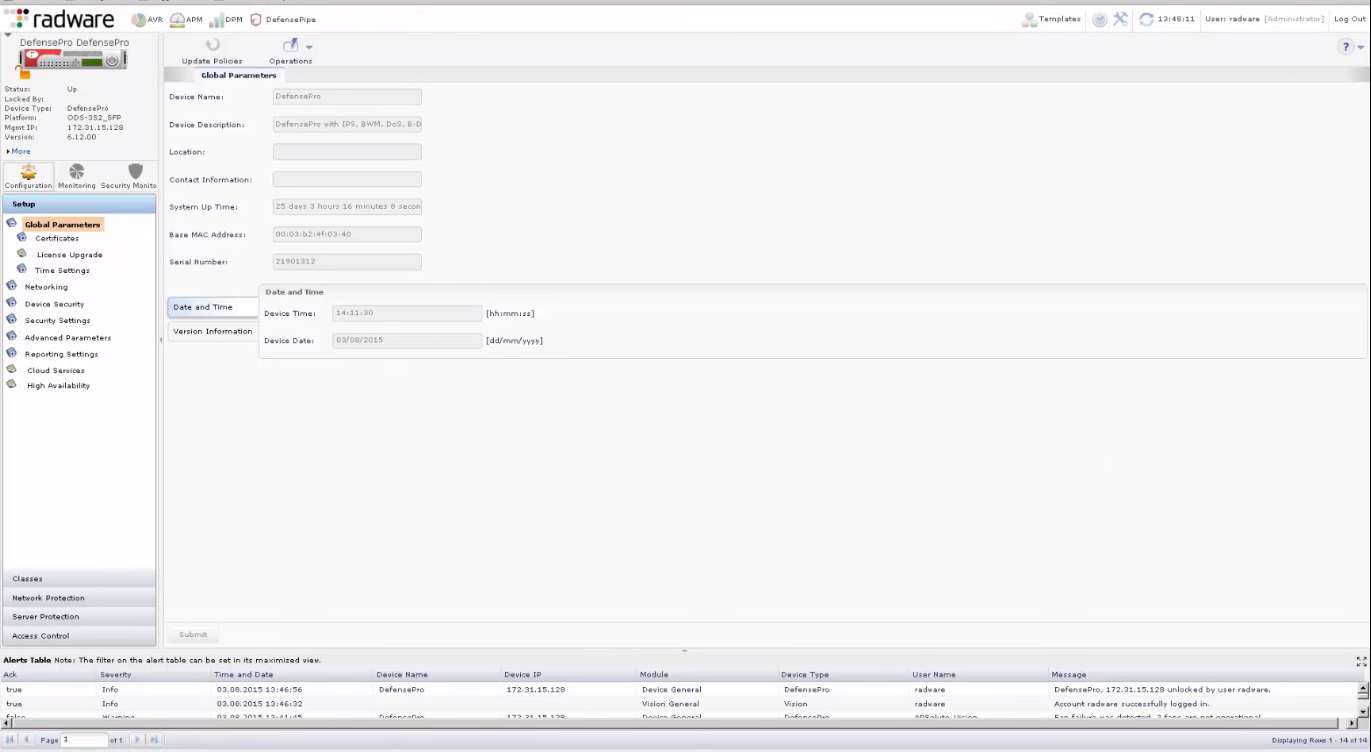Click the Device Time field

(x=407, y=313)
